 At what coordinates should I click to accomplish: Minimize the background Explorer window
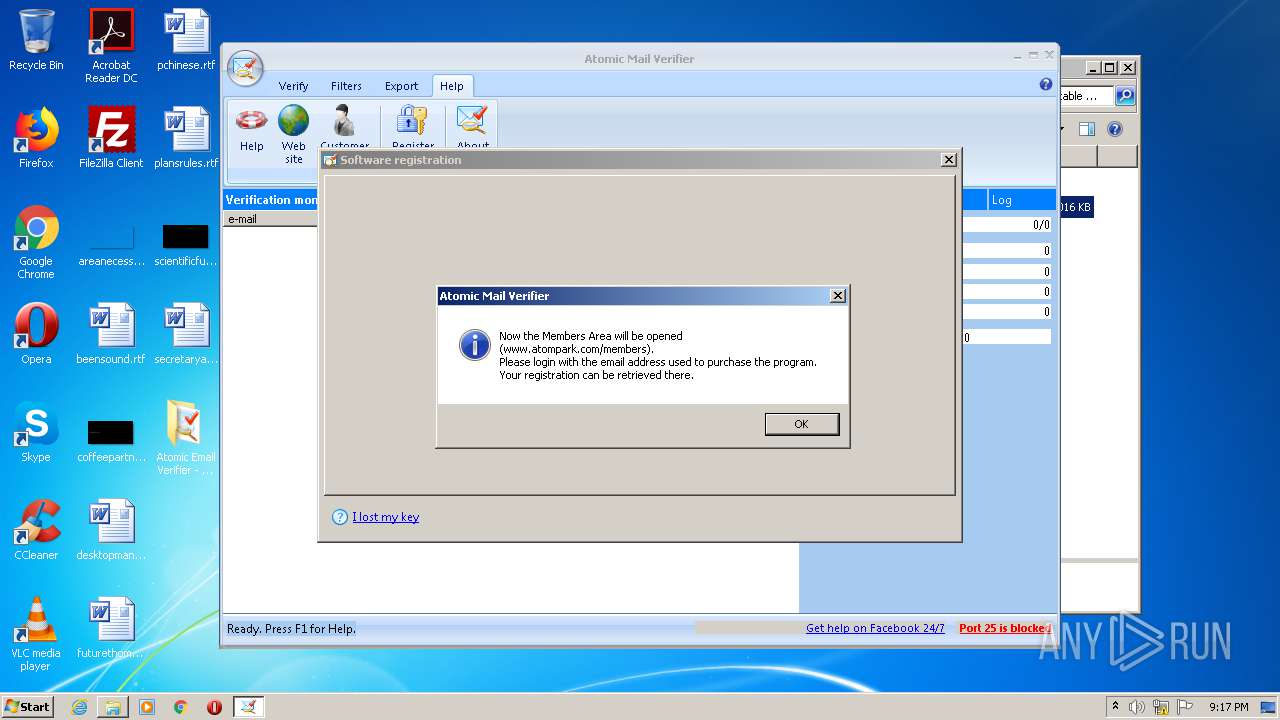(1093, 68)
